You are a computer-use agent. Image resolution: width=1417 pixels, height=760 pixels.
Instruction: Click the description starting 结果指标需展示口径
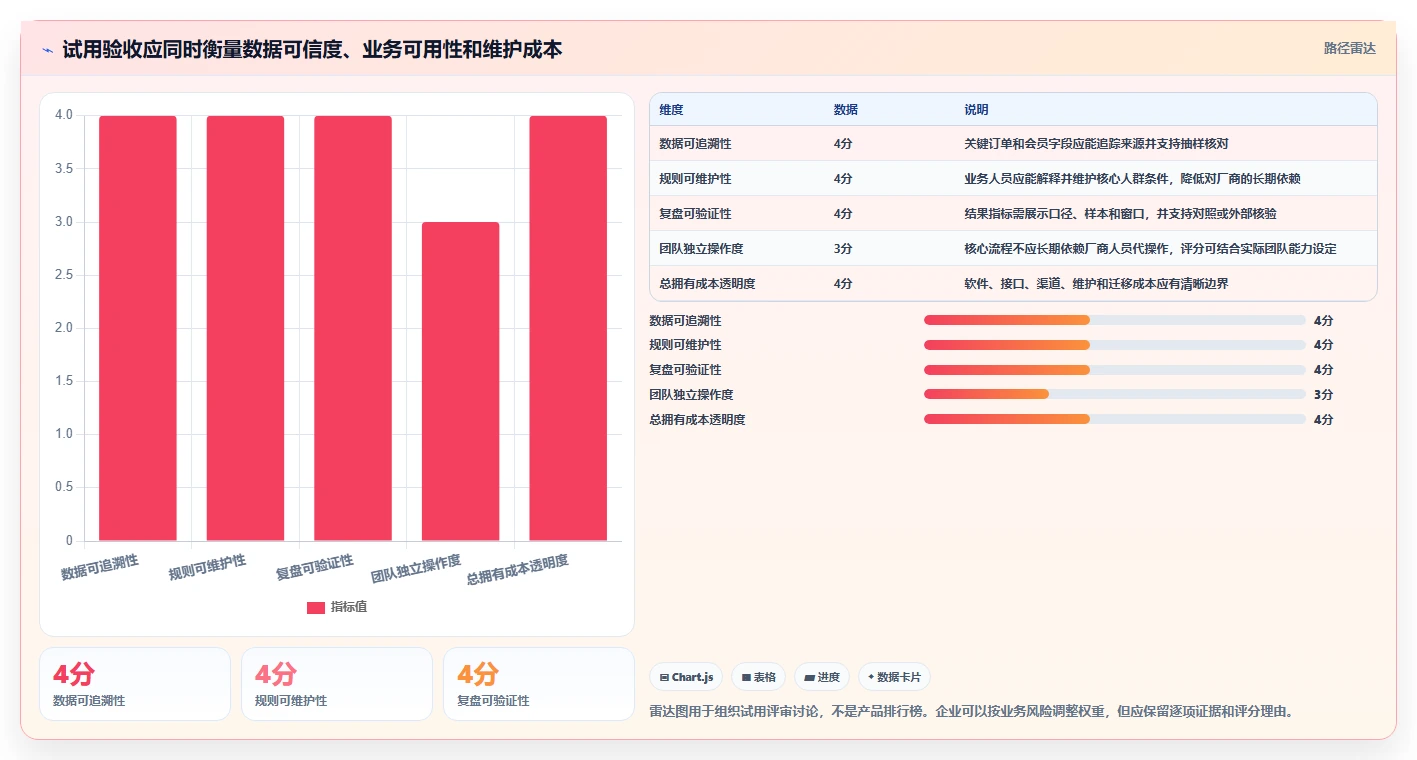1120,214
